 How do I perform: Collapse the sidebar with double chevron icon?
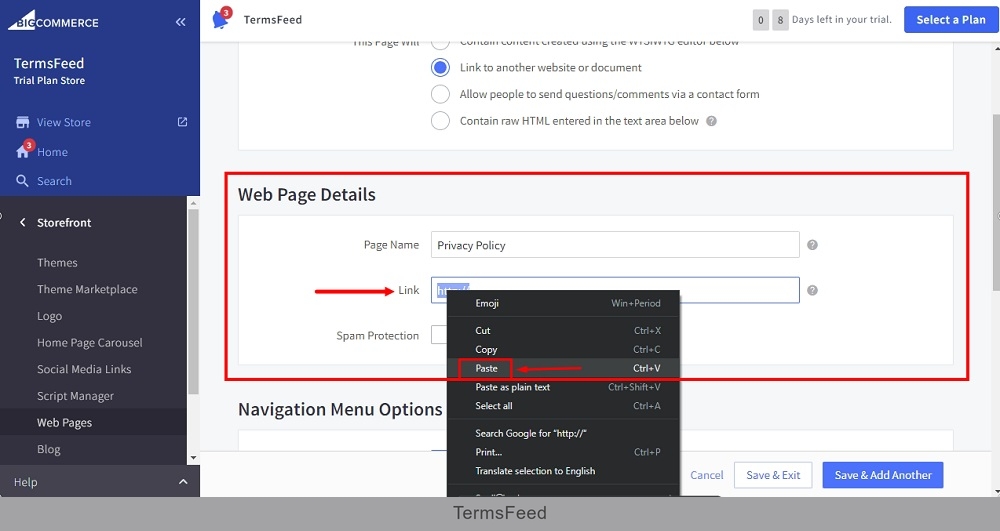180,22
